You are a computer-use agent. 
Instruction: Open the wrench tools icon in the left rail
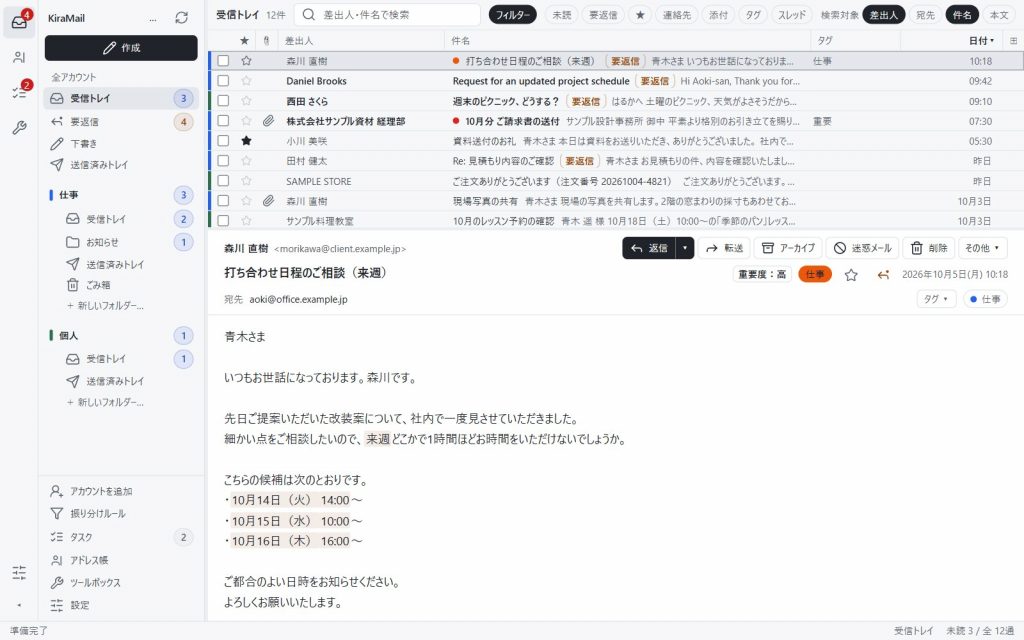point(19,127)
